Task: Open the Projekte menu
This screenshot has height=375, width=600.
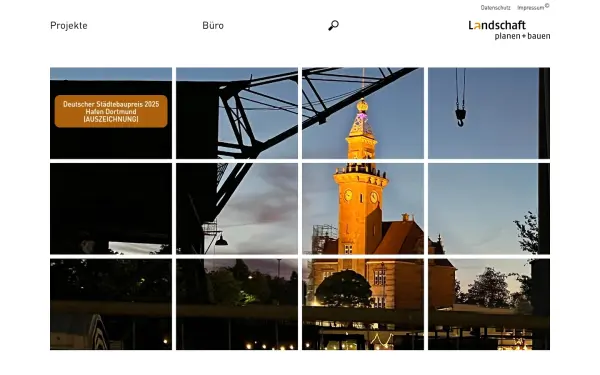Action: pos(69,26)
